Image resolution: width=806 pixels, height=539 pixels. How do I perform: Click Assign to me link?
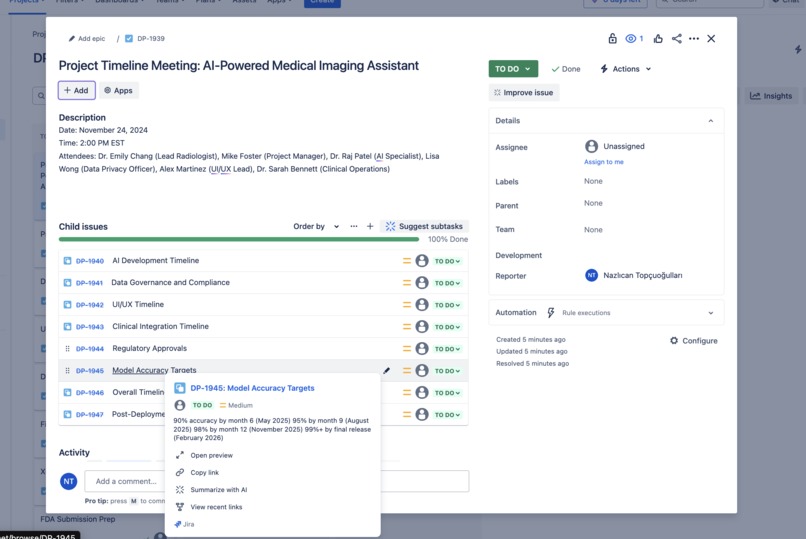point(603,162)
